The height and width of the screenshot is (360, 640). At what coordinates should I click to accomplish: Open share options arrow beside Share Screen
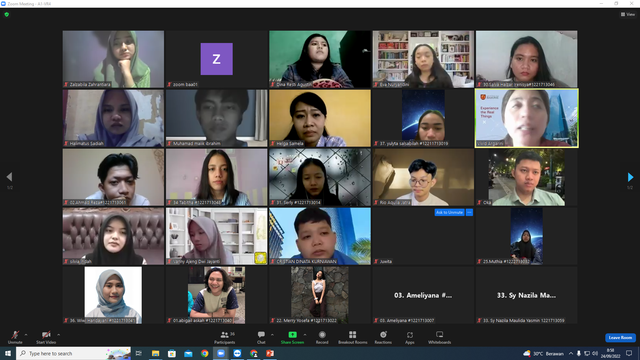[x=305, y=335]
